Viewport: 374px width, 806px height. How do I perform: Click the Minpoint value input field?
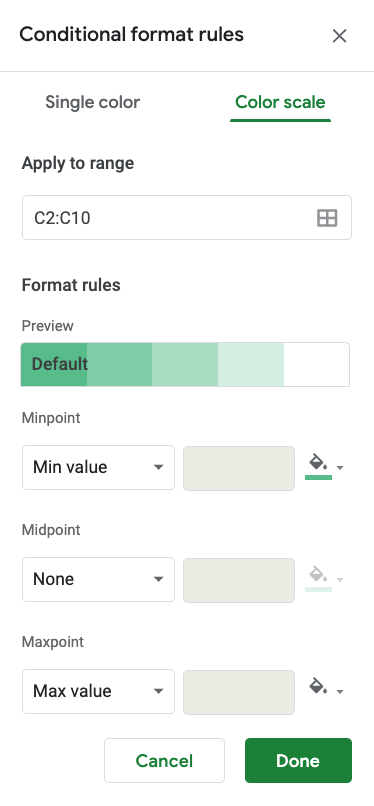coord(239,468)
